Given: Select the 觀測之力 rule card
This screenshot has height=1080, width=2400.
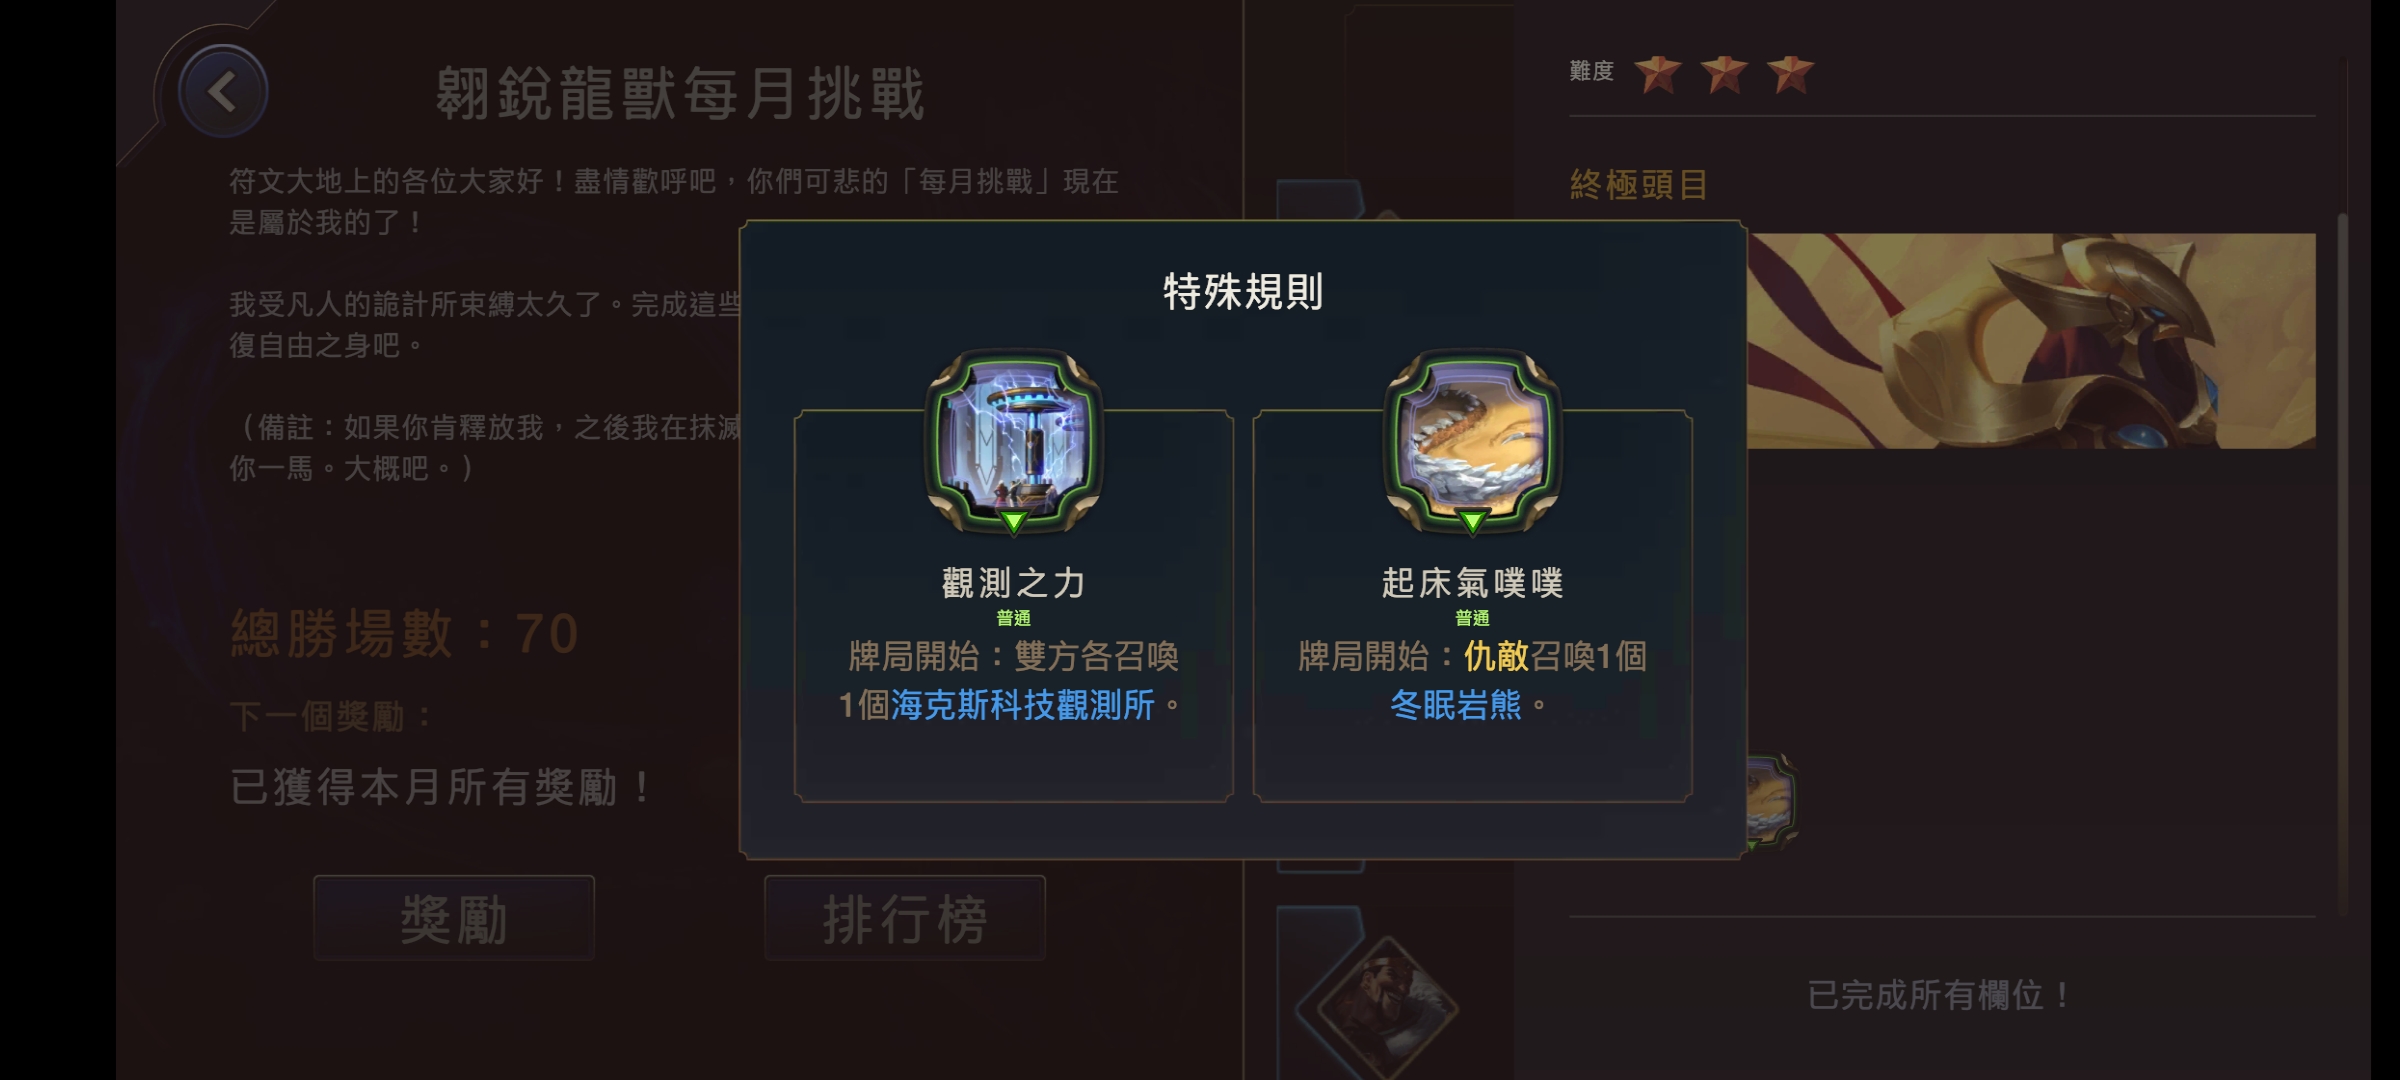Looking at the screenshot, I should (x=1013, y=605).
